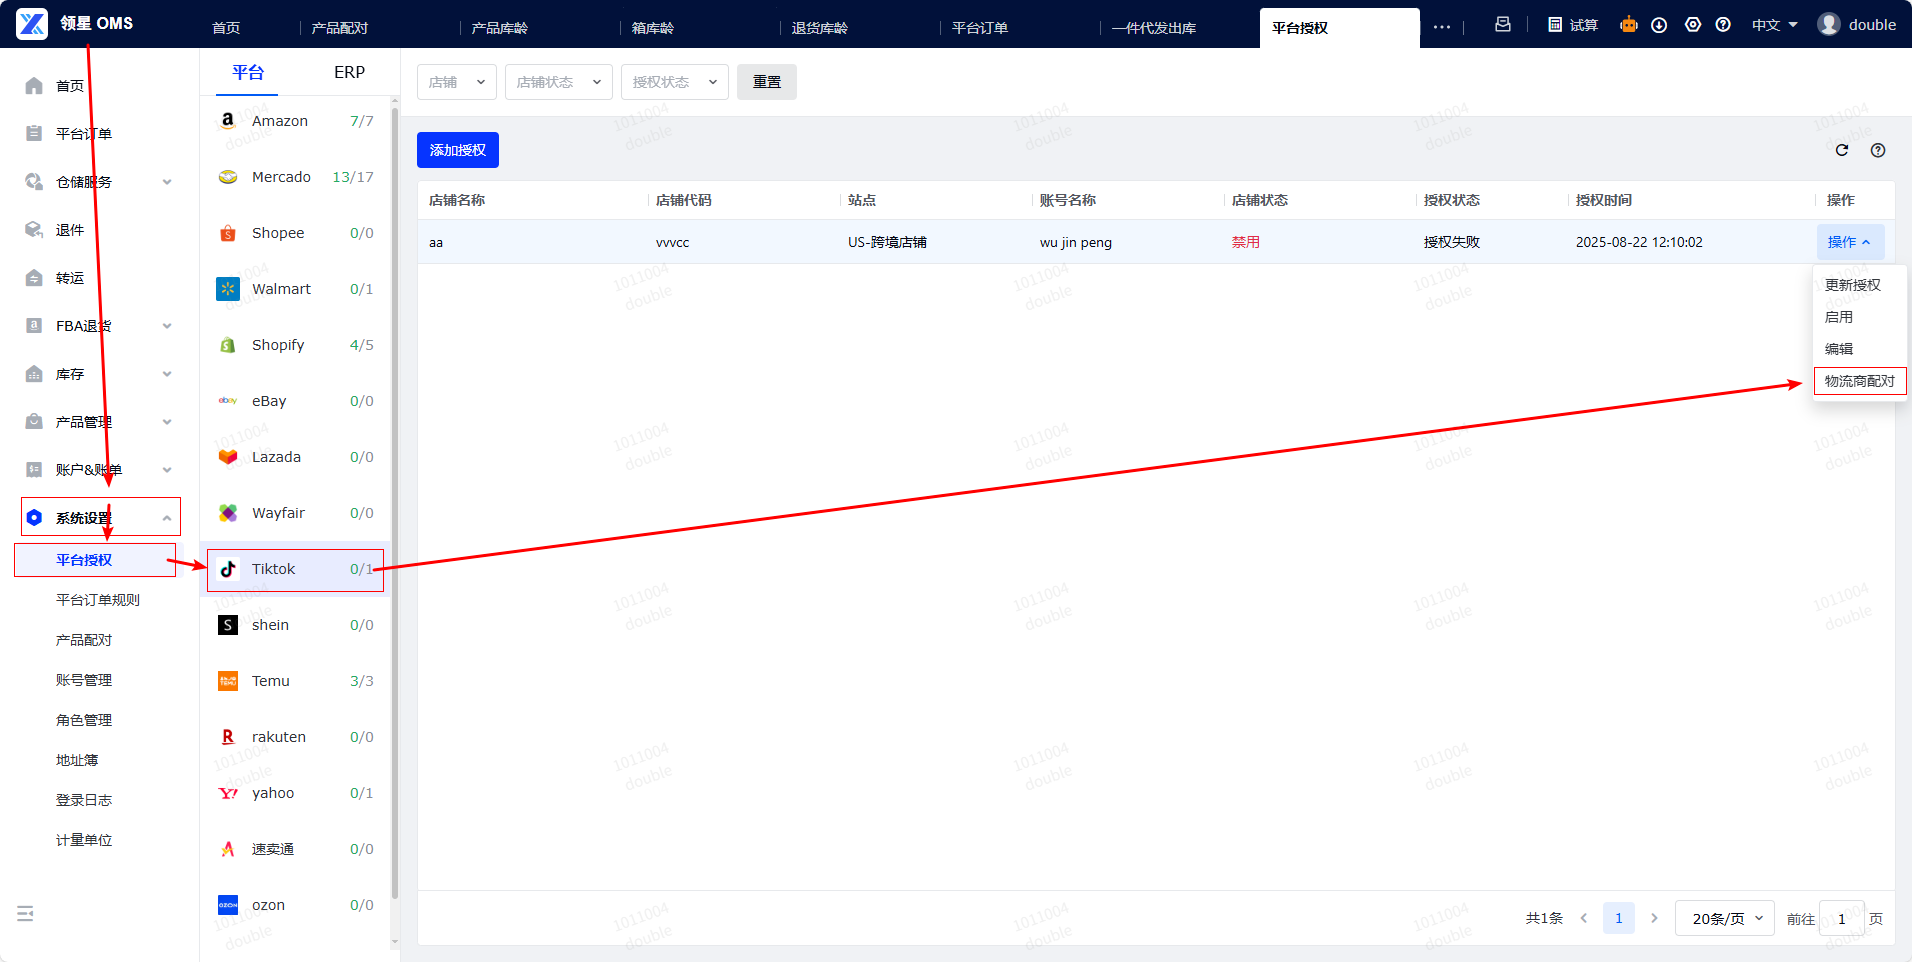
Task: Switch to the ERP tab
Action: (x=349, y=72)
